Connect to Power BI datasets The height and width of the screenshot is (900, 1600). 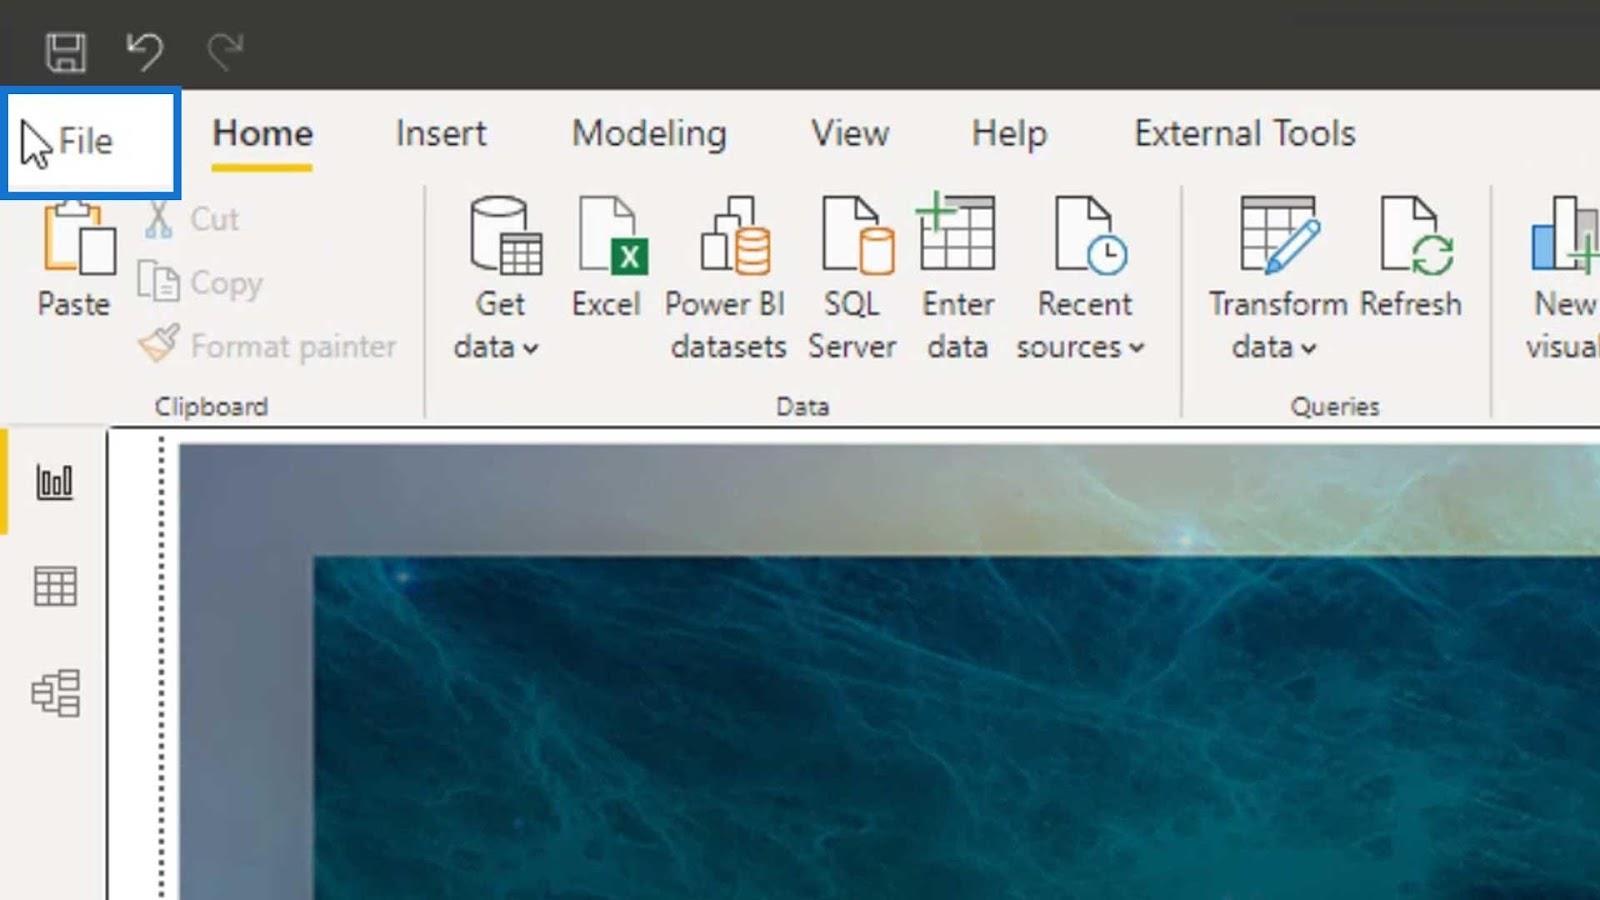(x=727, y=278)
